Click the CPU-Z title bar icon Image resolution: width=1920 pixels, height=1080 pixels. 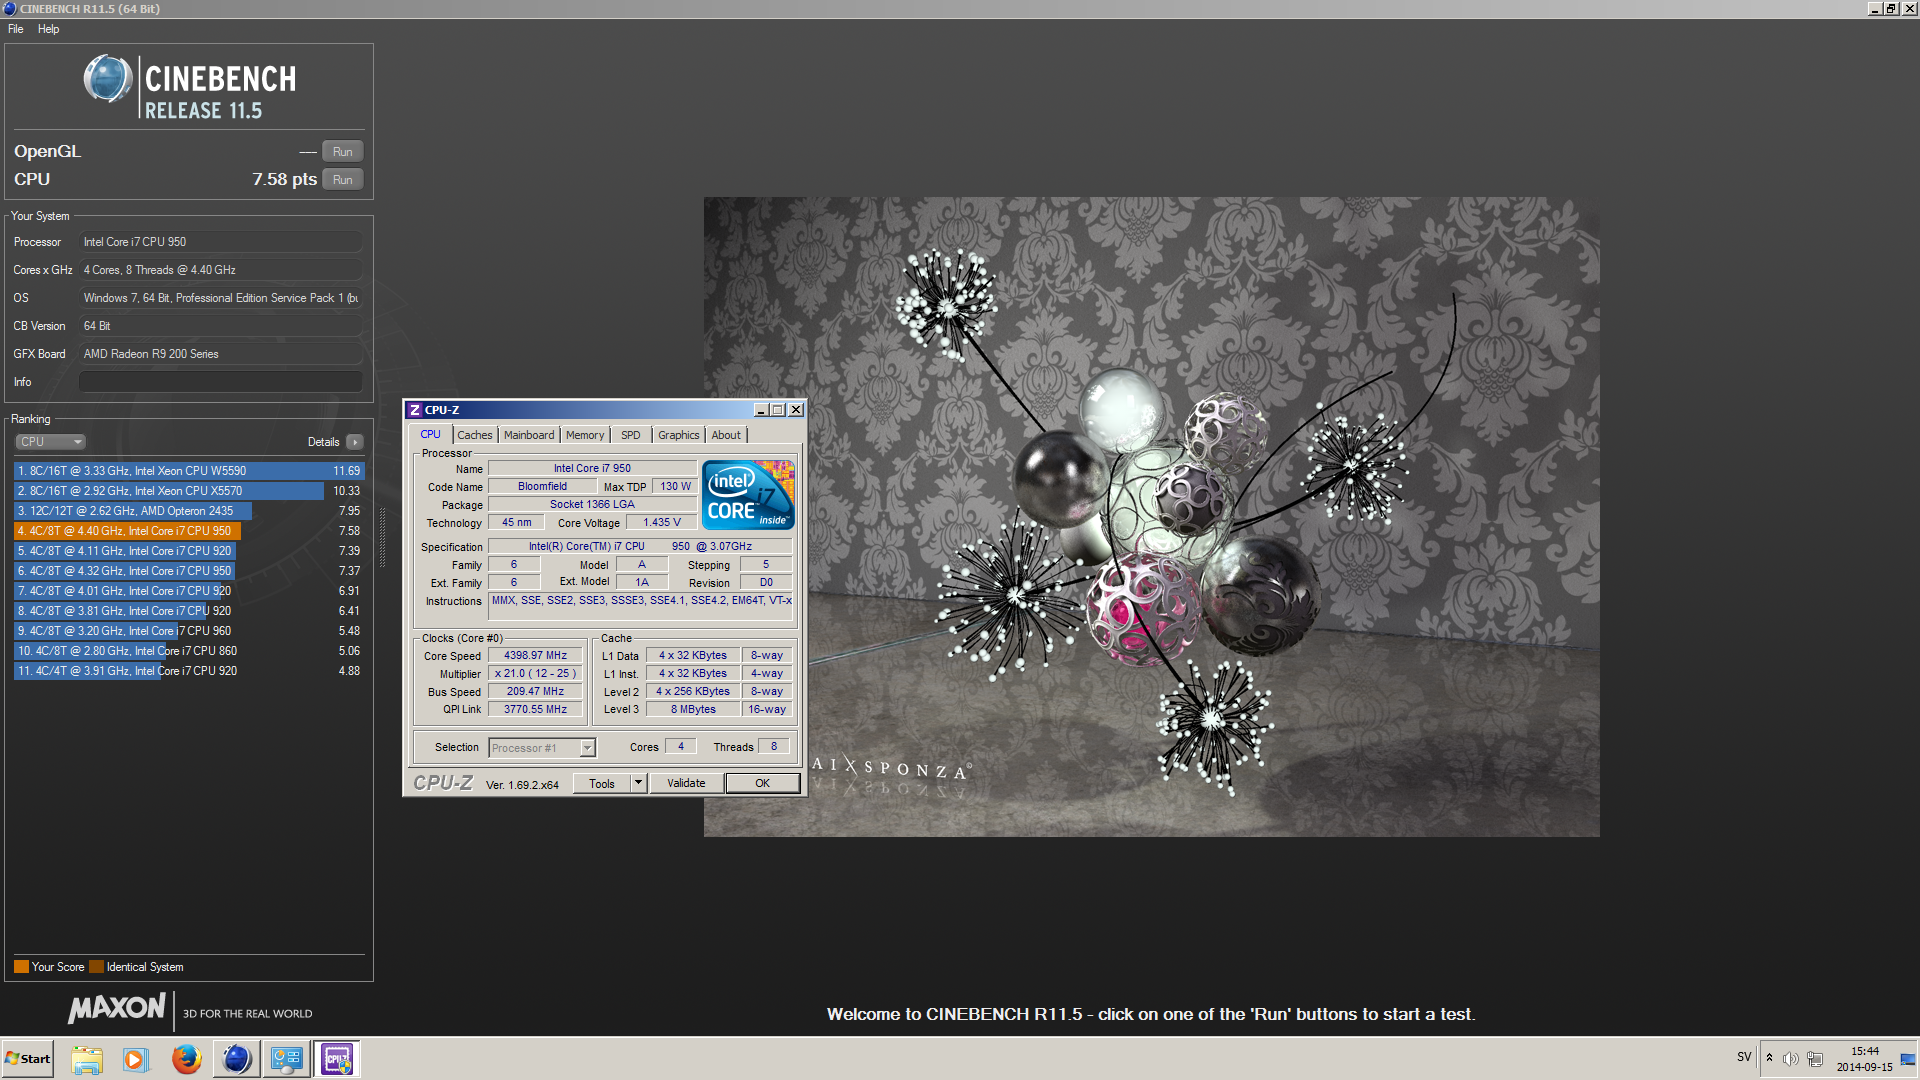[x=415, y=410]
